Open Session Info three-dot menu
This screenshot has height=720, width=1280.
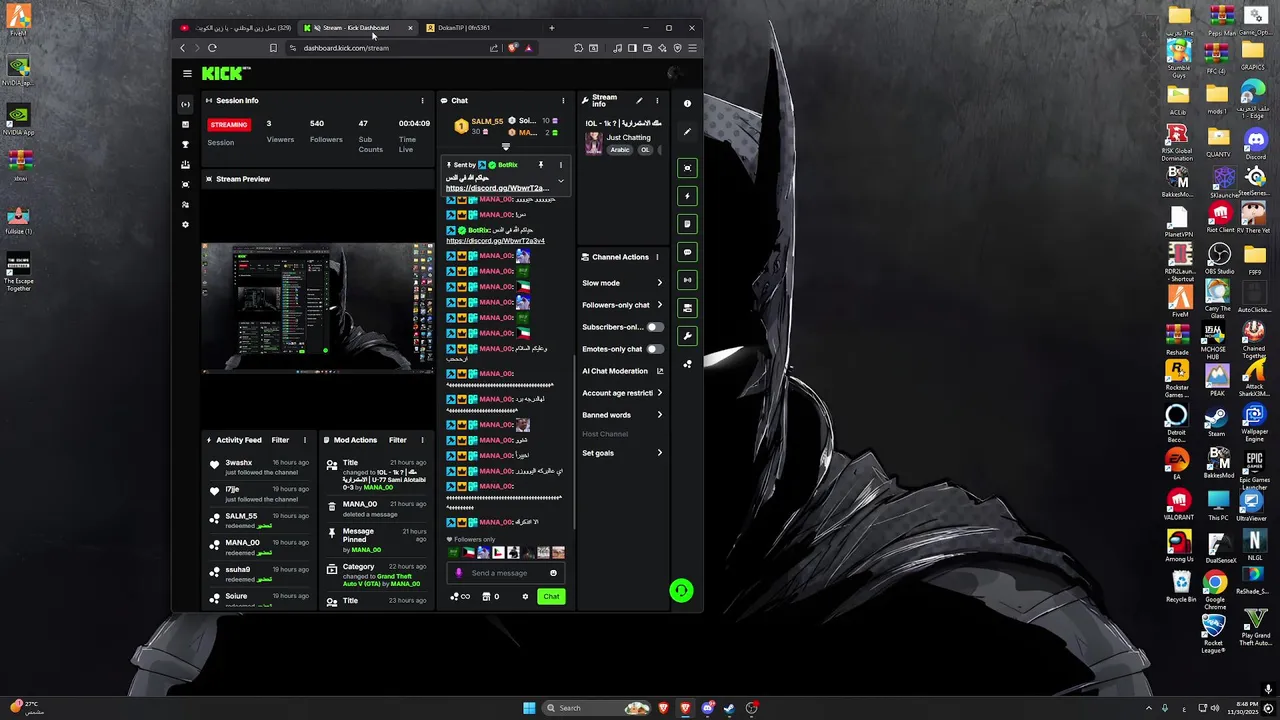pos(422,100)
